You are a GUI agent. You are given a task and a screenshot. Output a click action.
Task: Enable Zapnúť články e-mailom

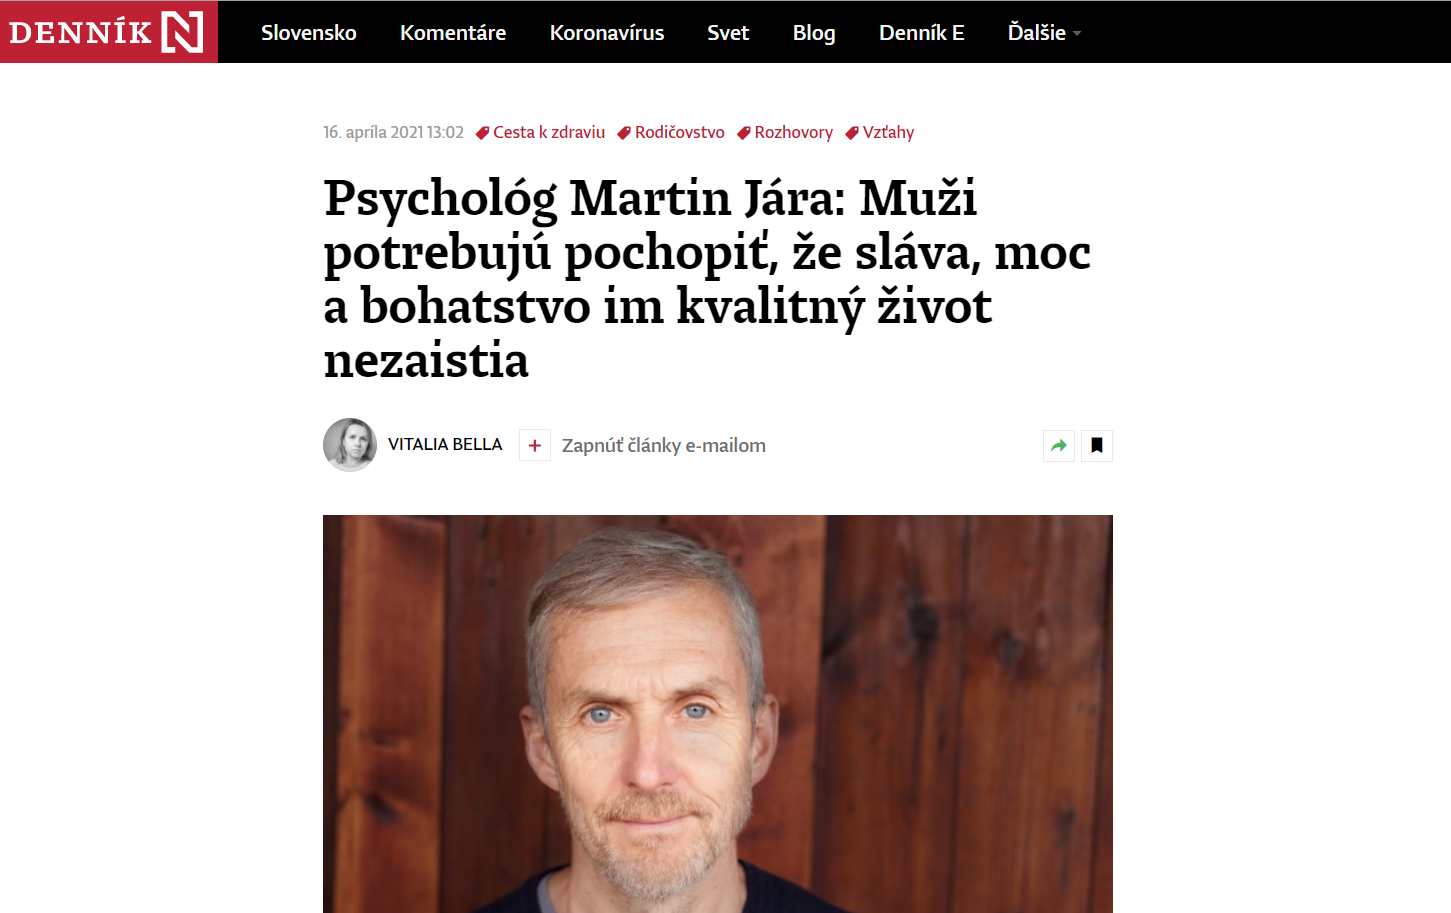click(664, 445)
